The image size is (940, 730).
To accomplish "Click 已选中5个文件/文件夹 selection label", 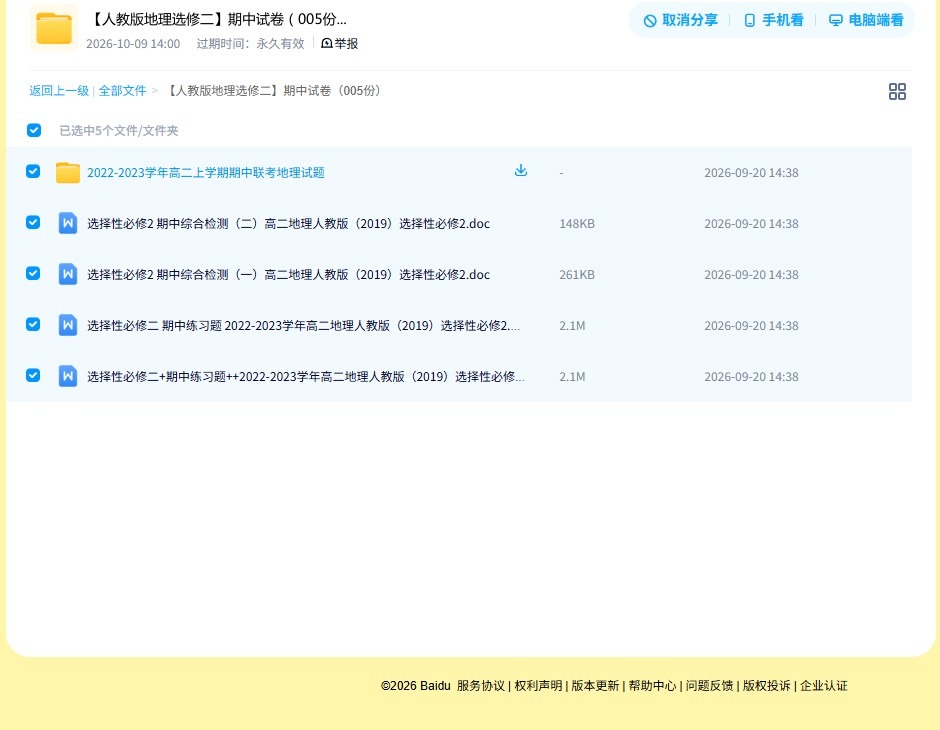I will click(119, 131).
